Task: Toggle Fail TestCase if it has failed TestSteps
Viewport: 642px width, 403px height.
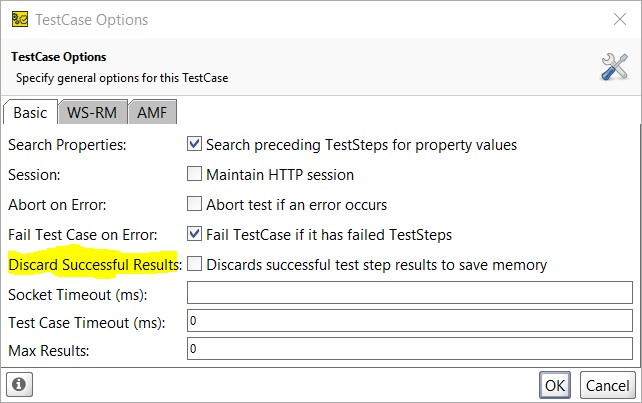Action: click(195, 235)
